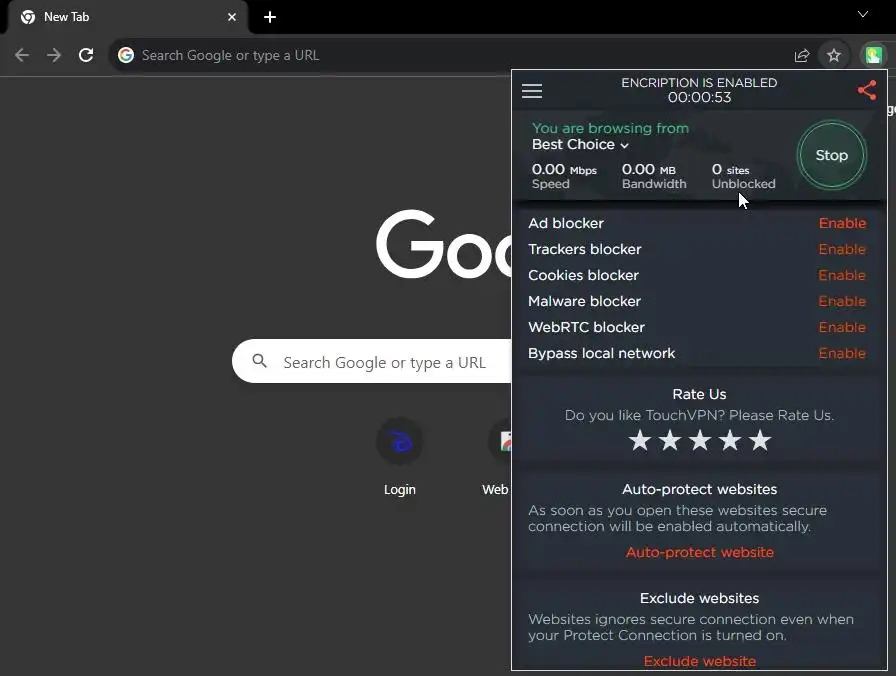The width and height of the screenshot is (896, 676).
Task: Click the Google icon in the address bar
Action: click(x=126, y=55)
